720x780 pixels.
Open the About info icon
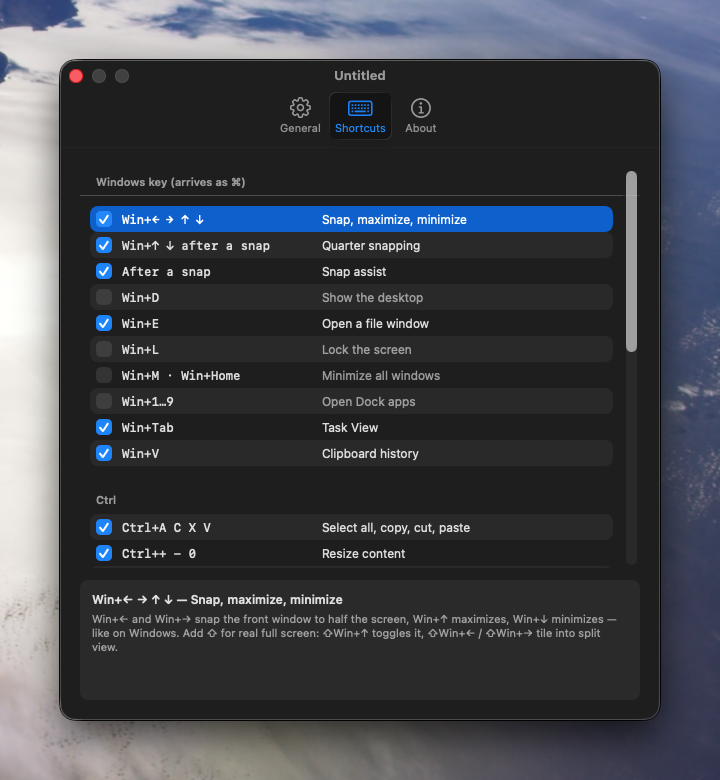[x=420, y=107]
